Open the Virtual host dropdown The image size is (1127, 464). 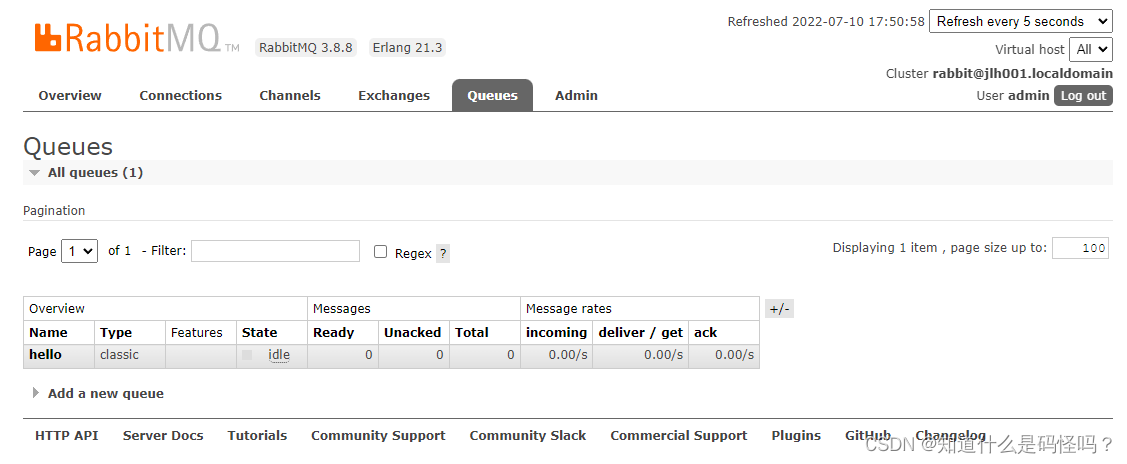[1091, 50]
